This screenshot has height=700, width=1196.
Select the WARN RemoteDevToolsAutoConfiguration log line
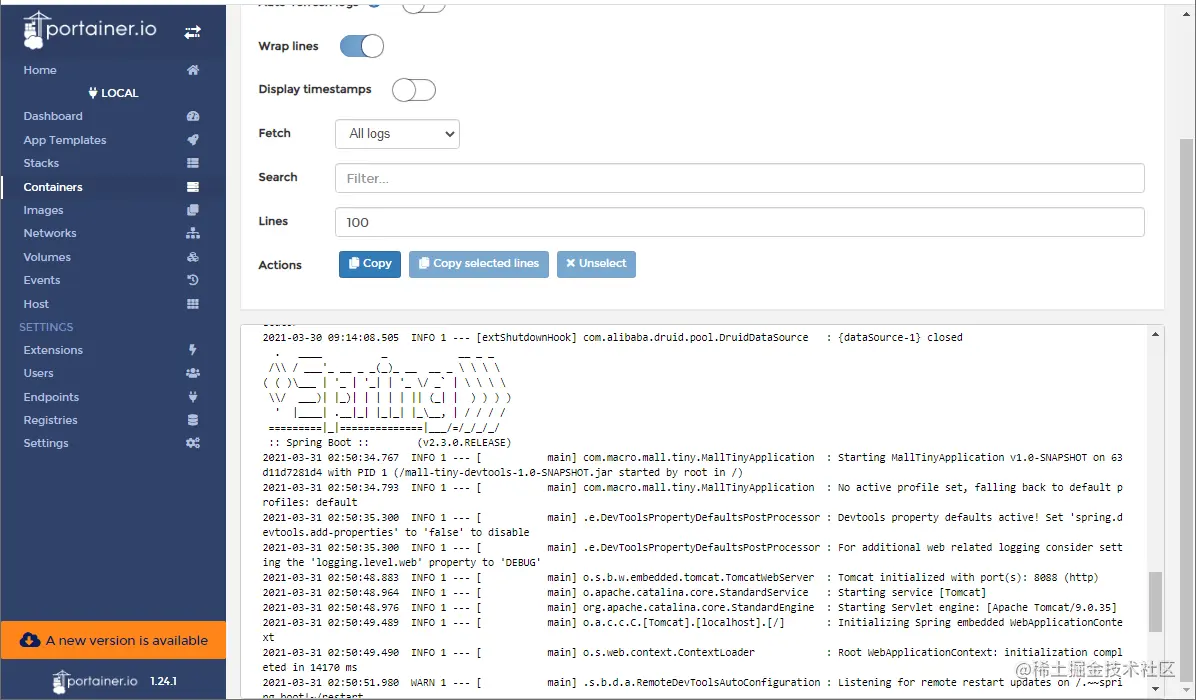693,689
